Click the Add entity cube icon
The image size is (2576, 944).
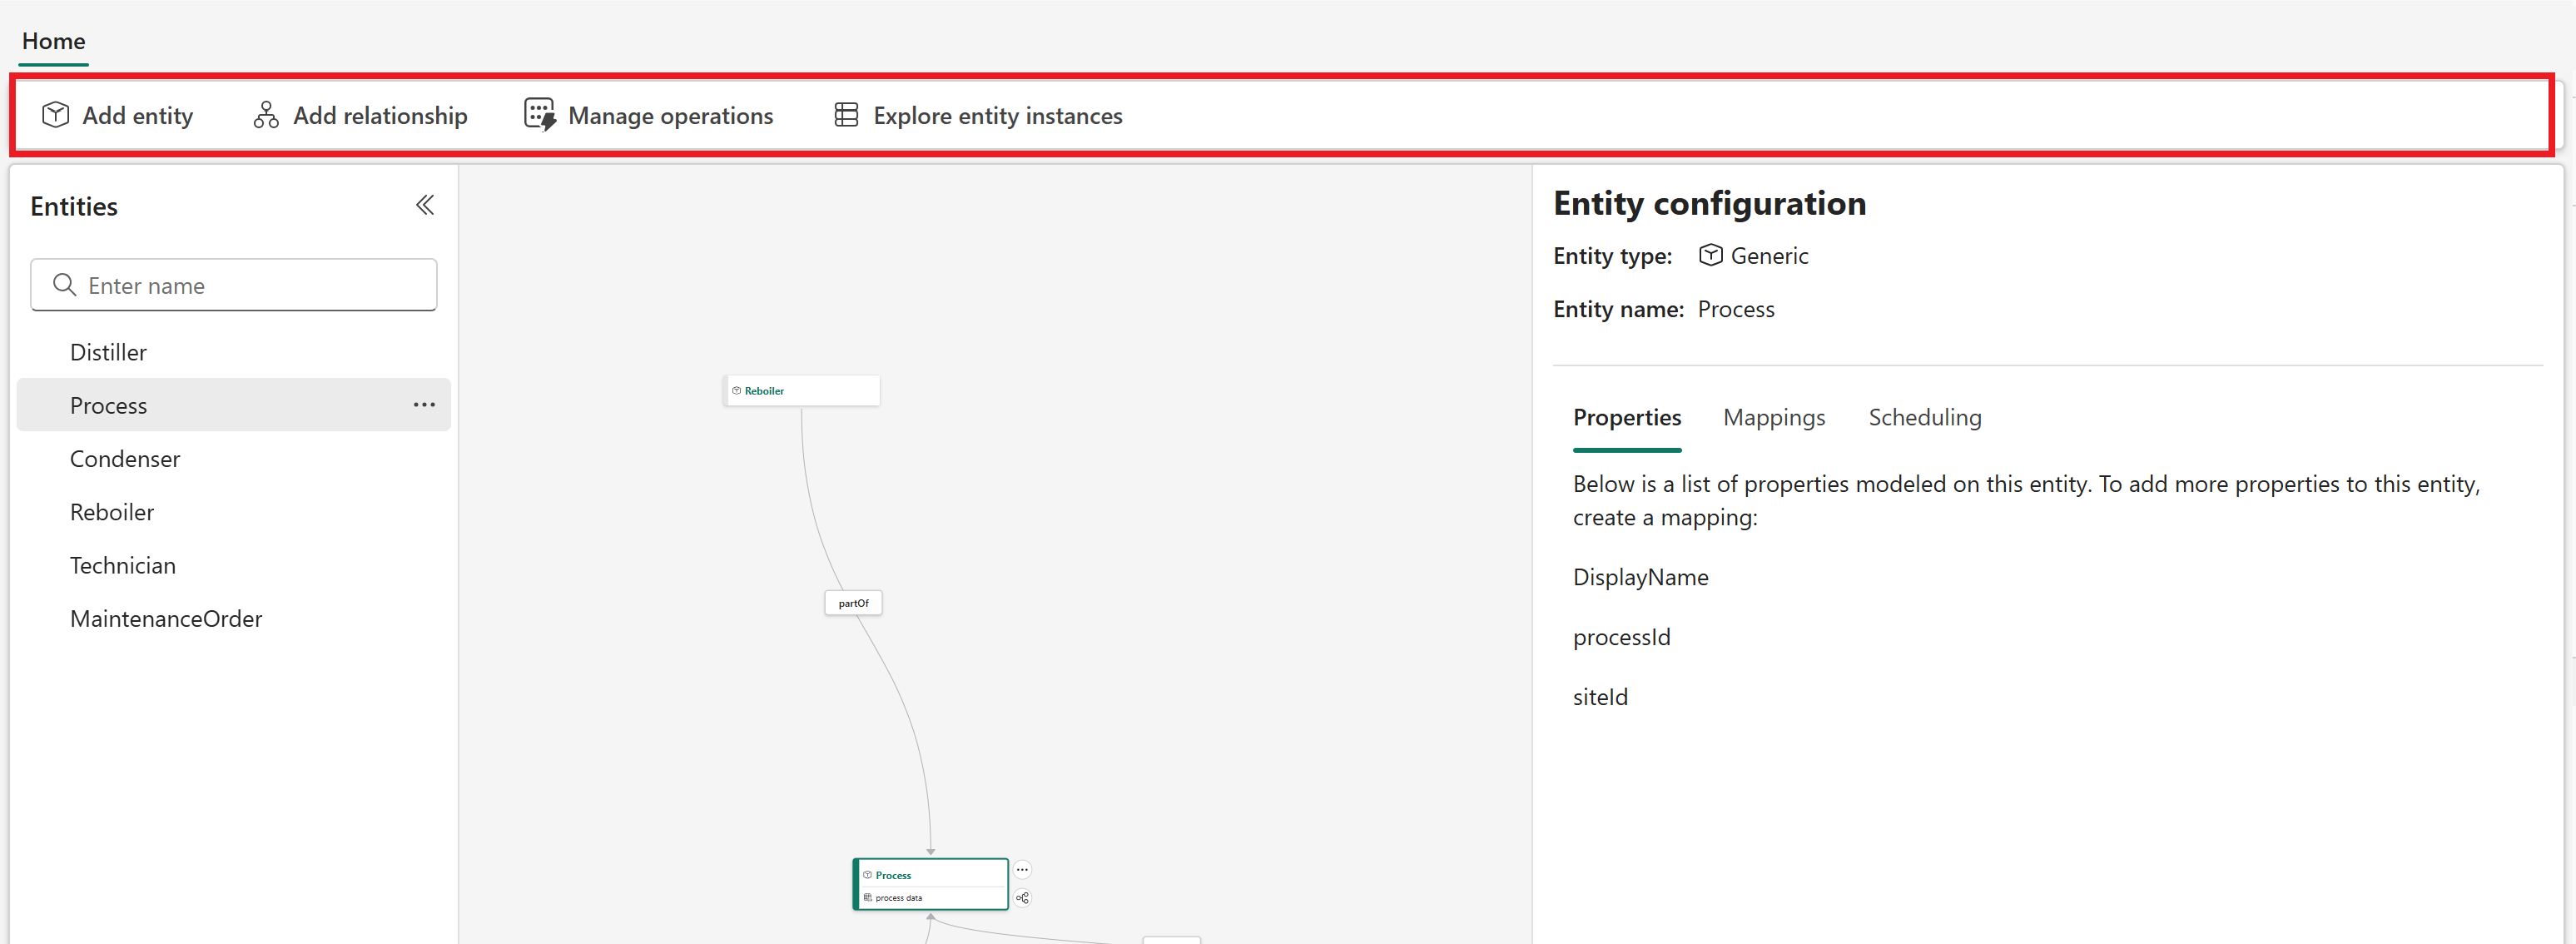coord(56,115)
